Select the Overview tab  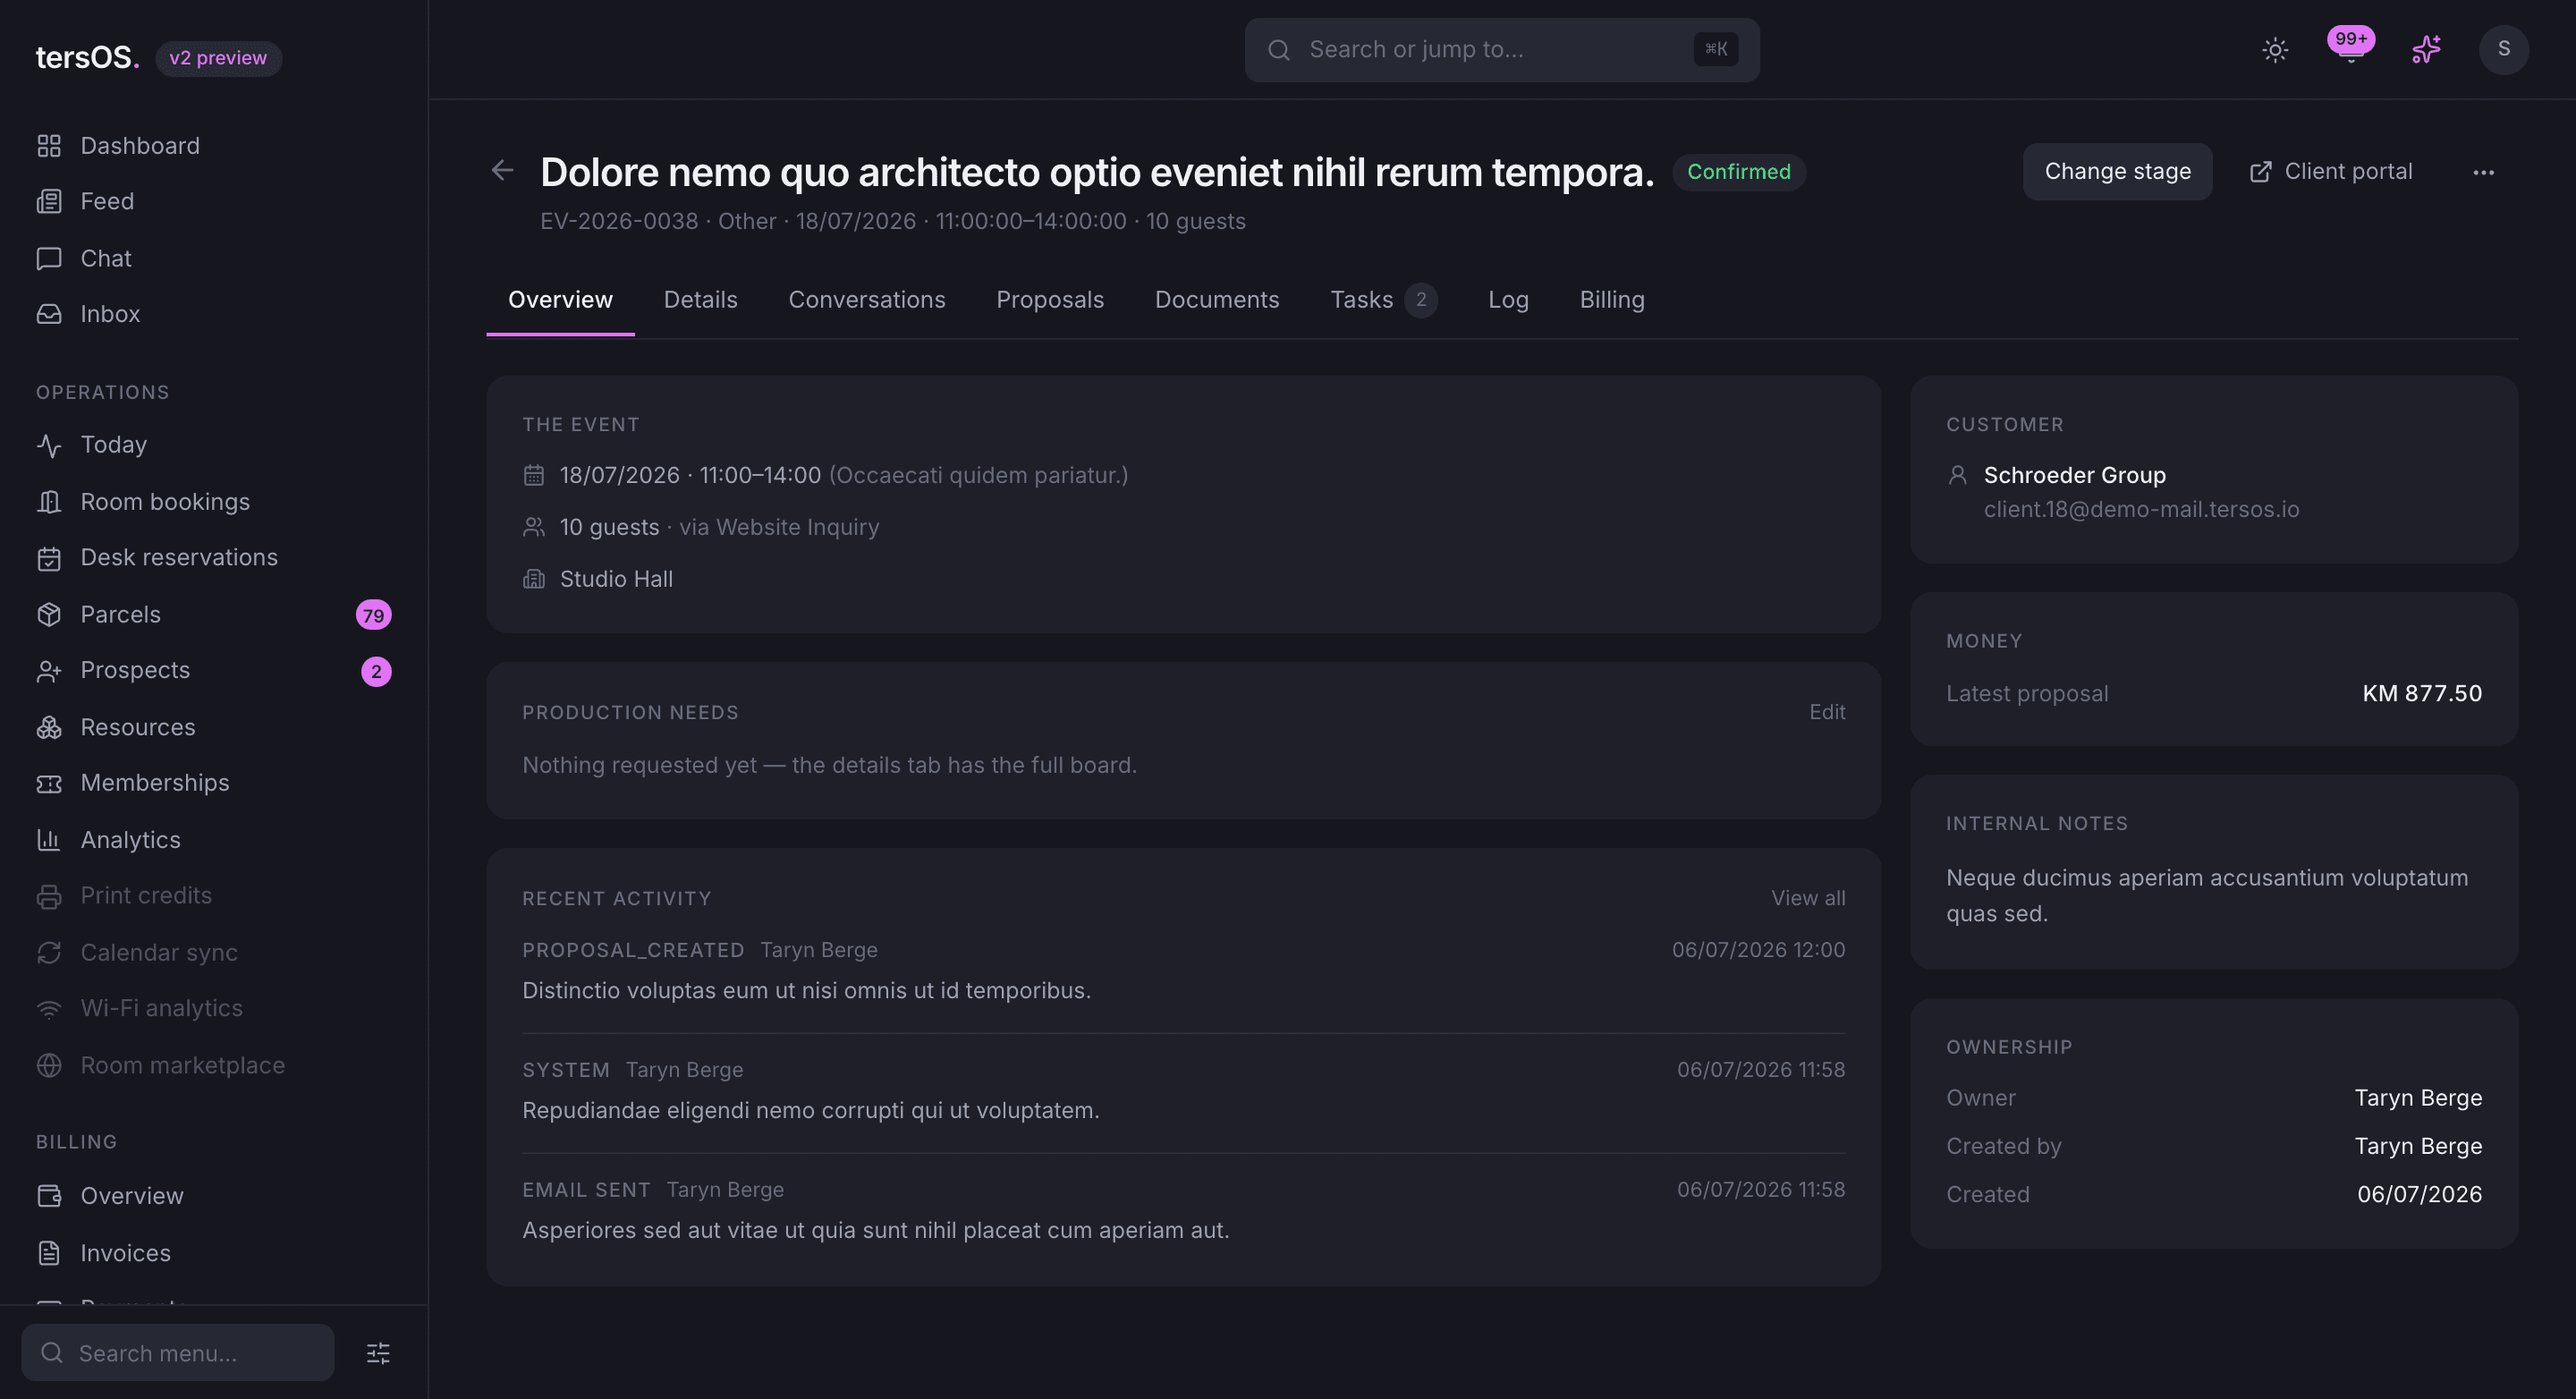[x=560, y=300]
